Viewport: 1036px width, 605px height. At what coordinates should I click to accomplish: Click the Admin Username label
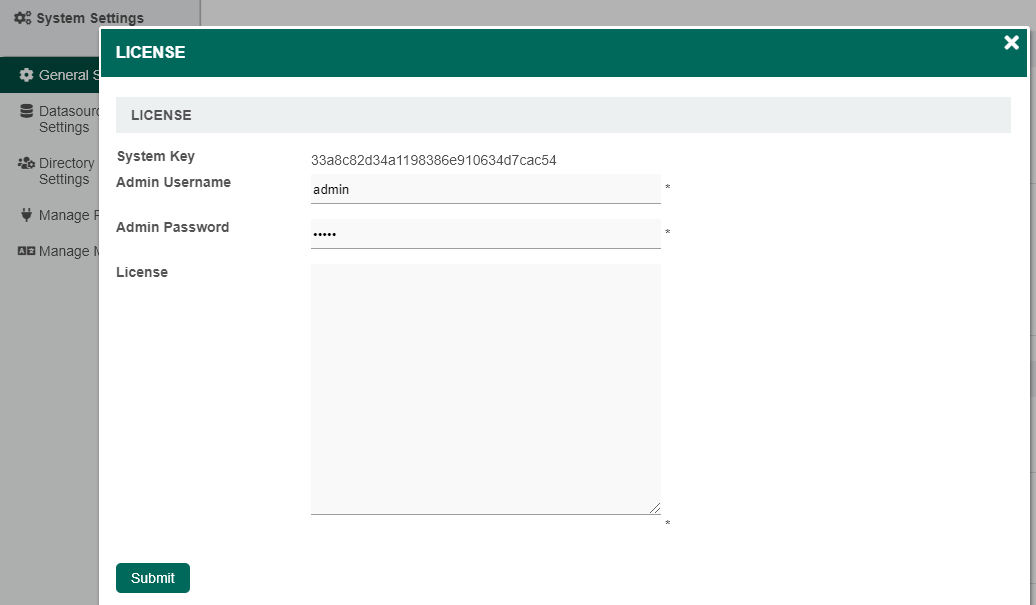173,182
